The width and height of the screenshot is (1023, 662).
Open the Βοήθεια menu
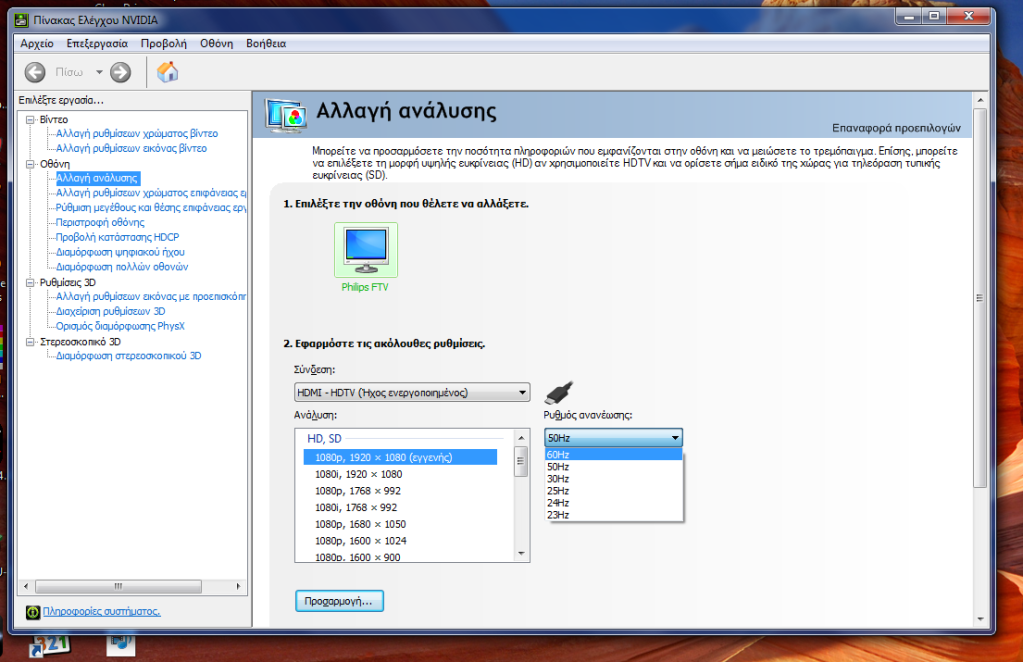pyautogui.click(x=266, y=44)
